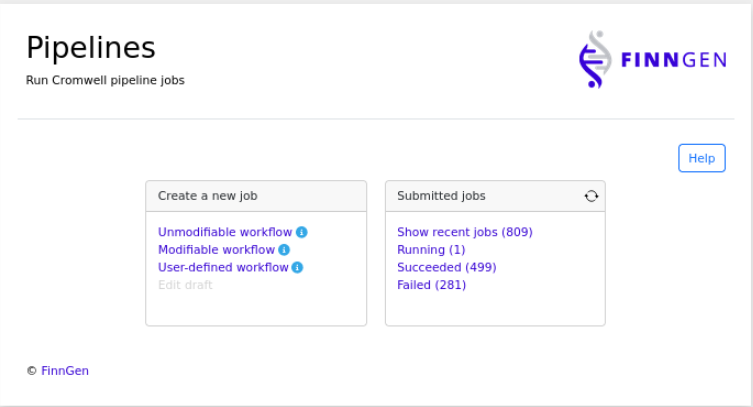View Running (1) jobs

click(431, 250)
